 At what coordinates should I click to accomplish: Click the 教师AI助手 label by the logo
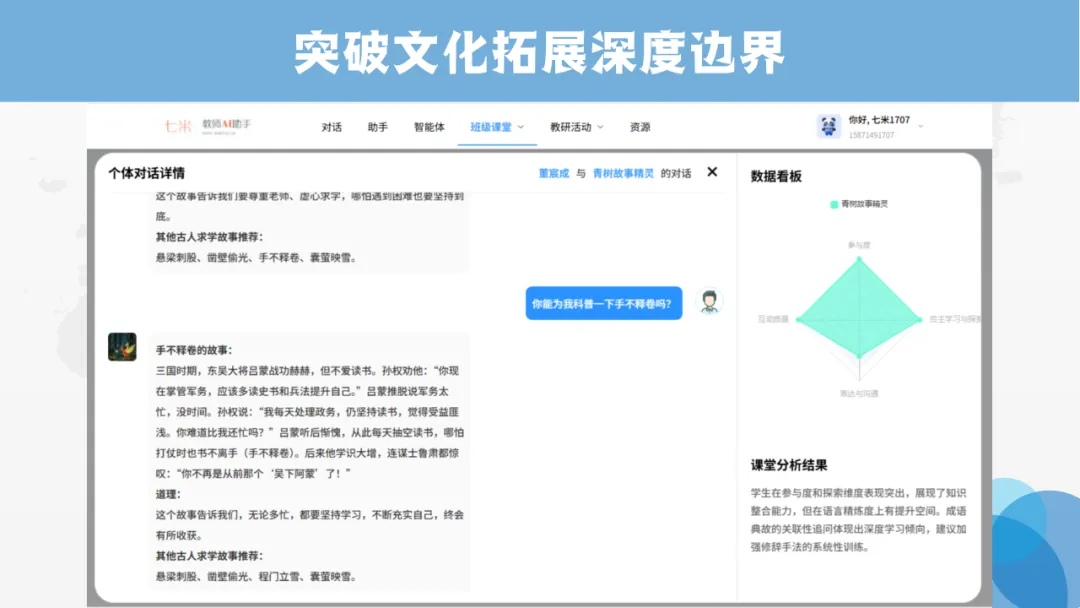click(x=227, y=124)
